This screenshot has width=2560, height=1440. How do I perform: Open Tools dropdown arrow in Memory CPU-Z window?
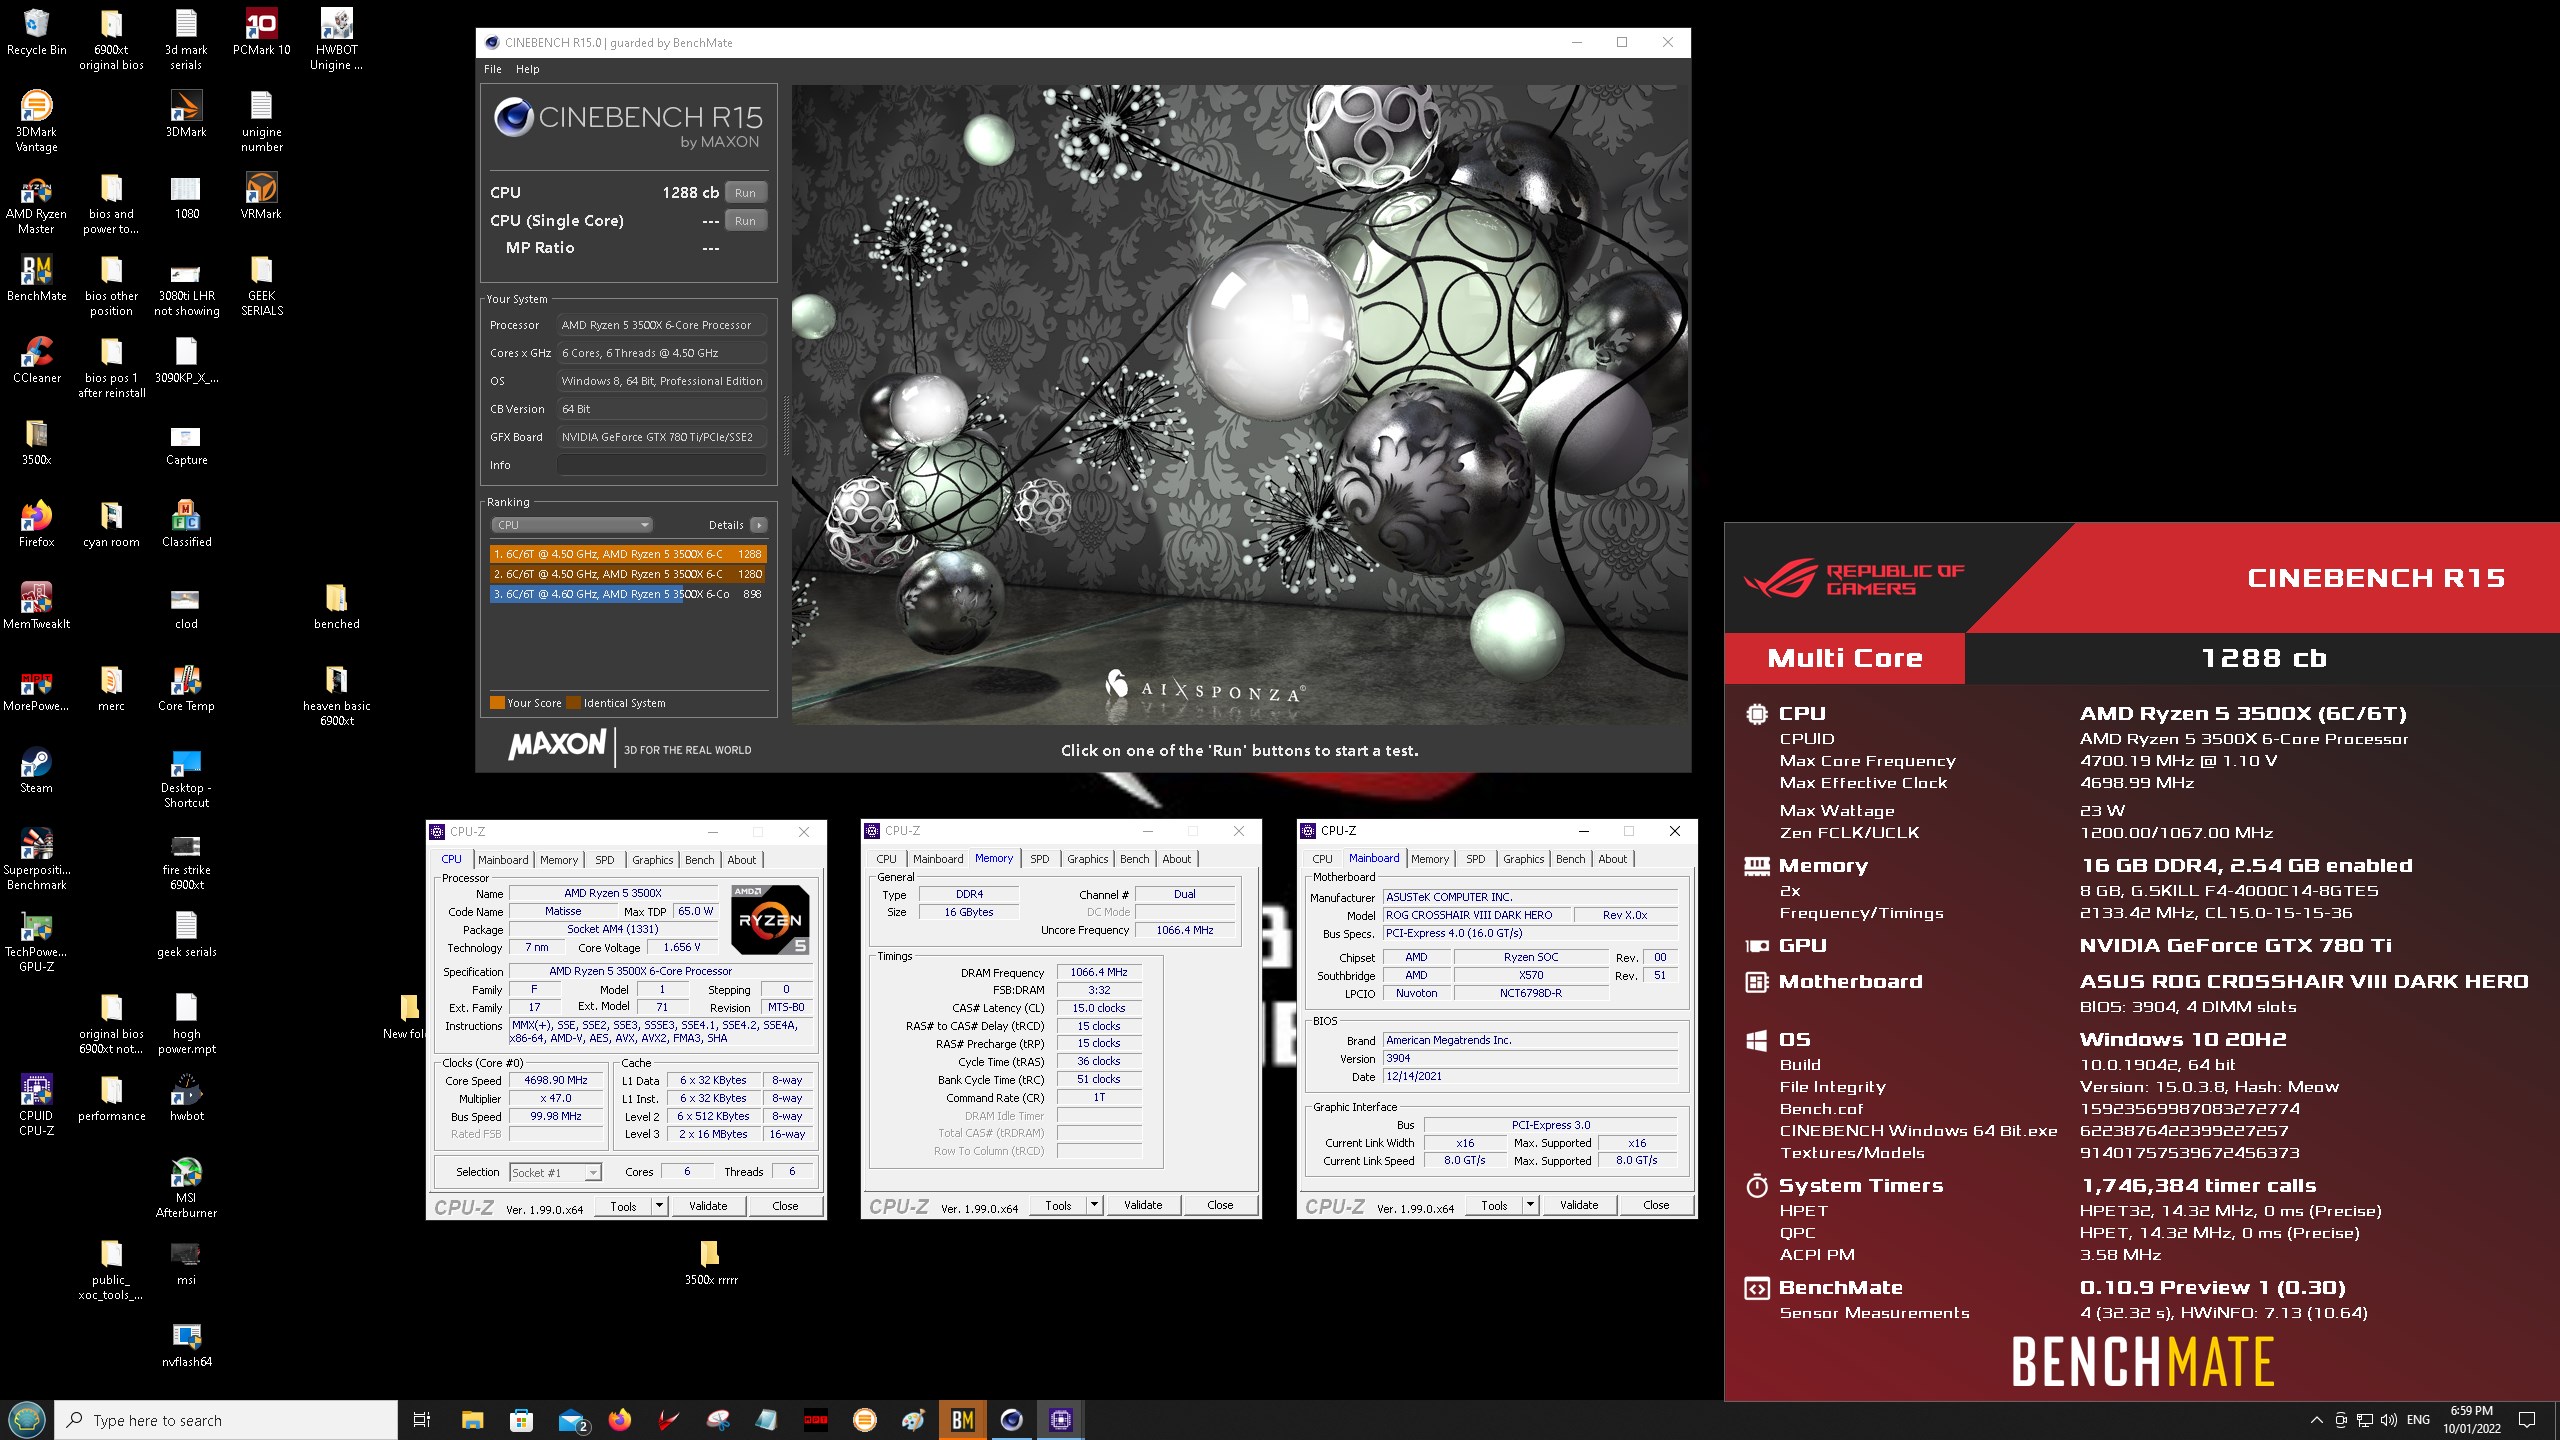pos(1094,1205)
